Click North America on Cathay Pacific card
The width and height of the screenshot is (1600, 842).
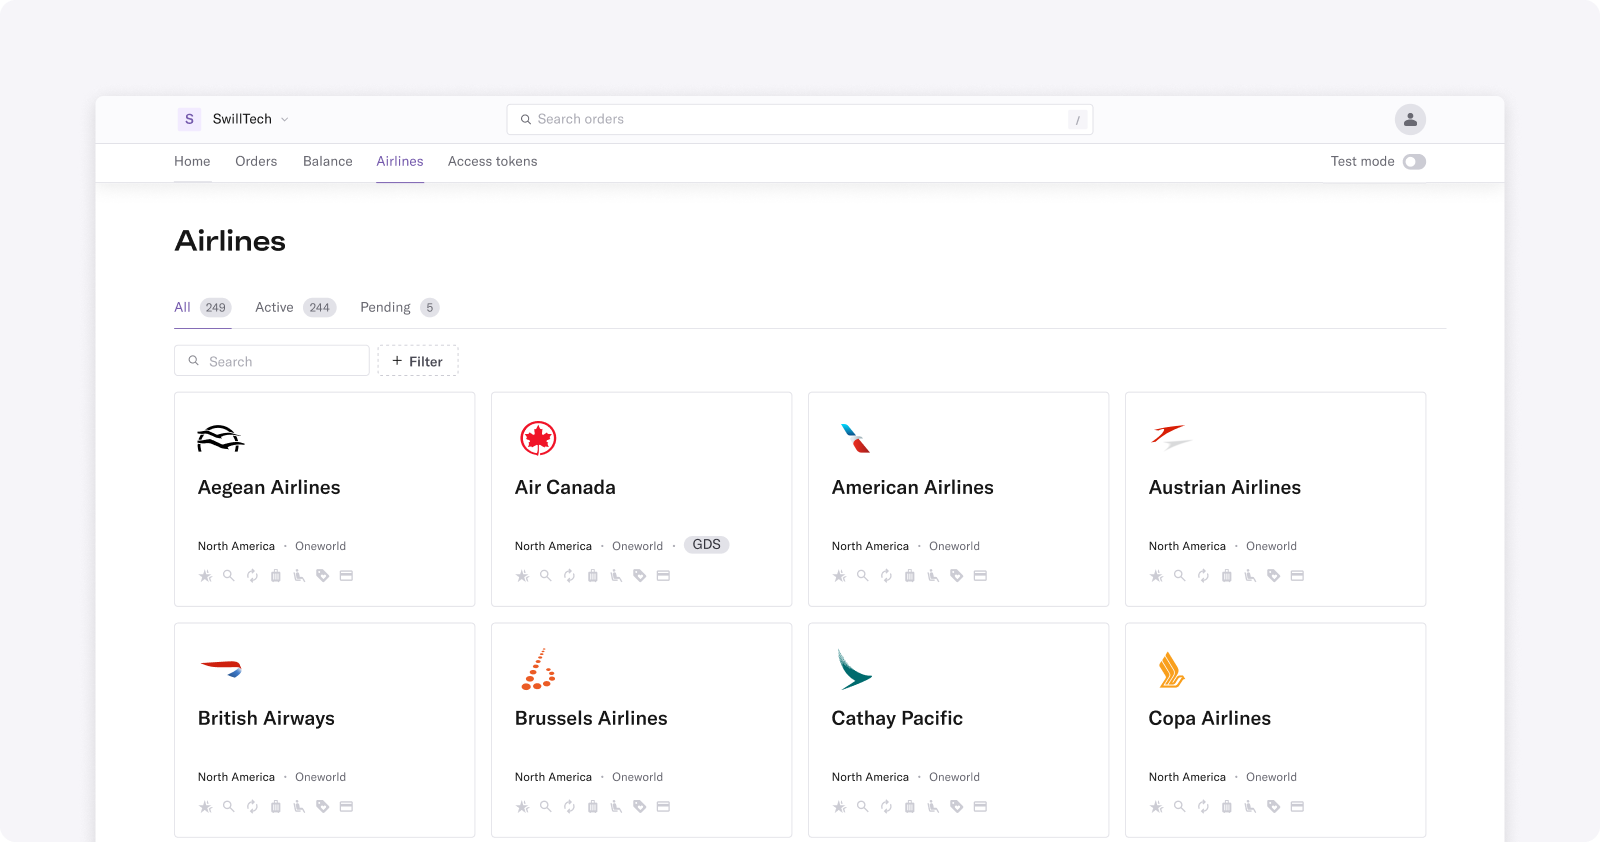point(870,777)
